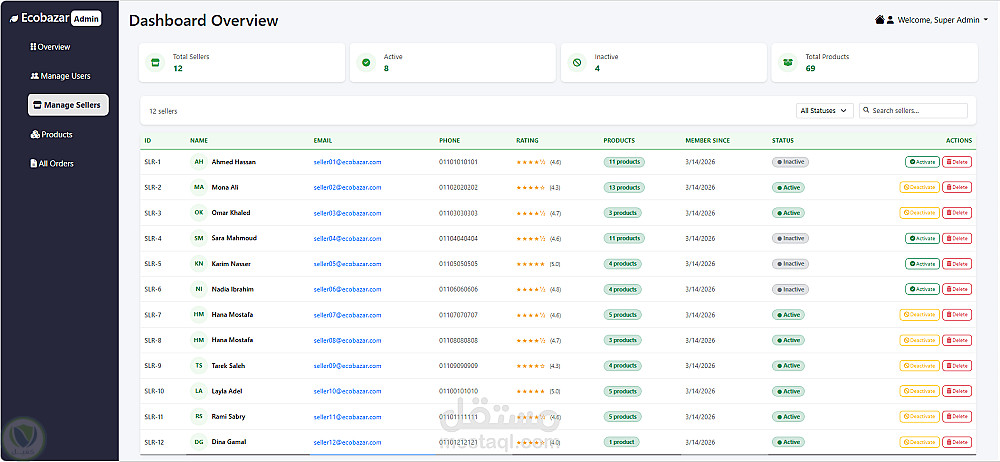Deactivate seller Layla Adel
Screen dimensions: 1000x462
coord(919,391)
